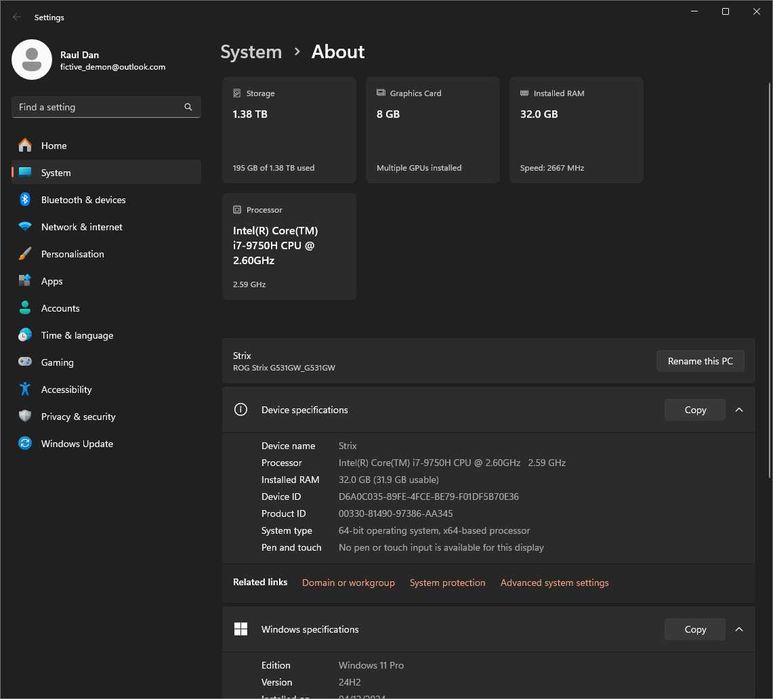Click the back arrow in Settings title bar
This screenshot has height=699, width=773.
[x=17, y=17]
